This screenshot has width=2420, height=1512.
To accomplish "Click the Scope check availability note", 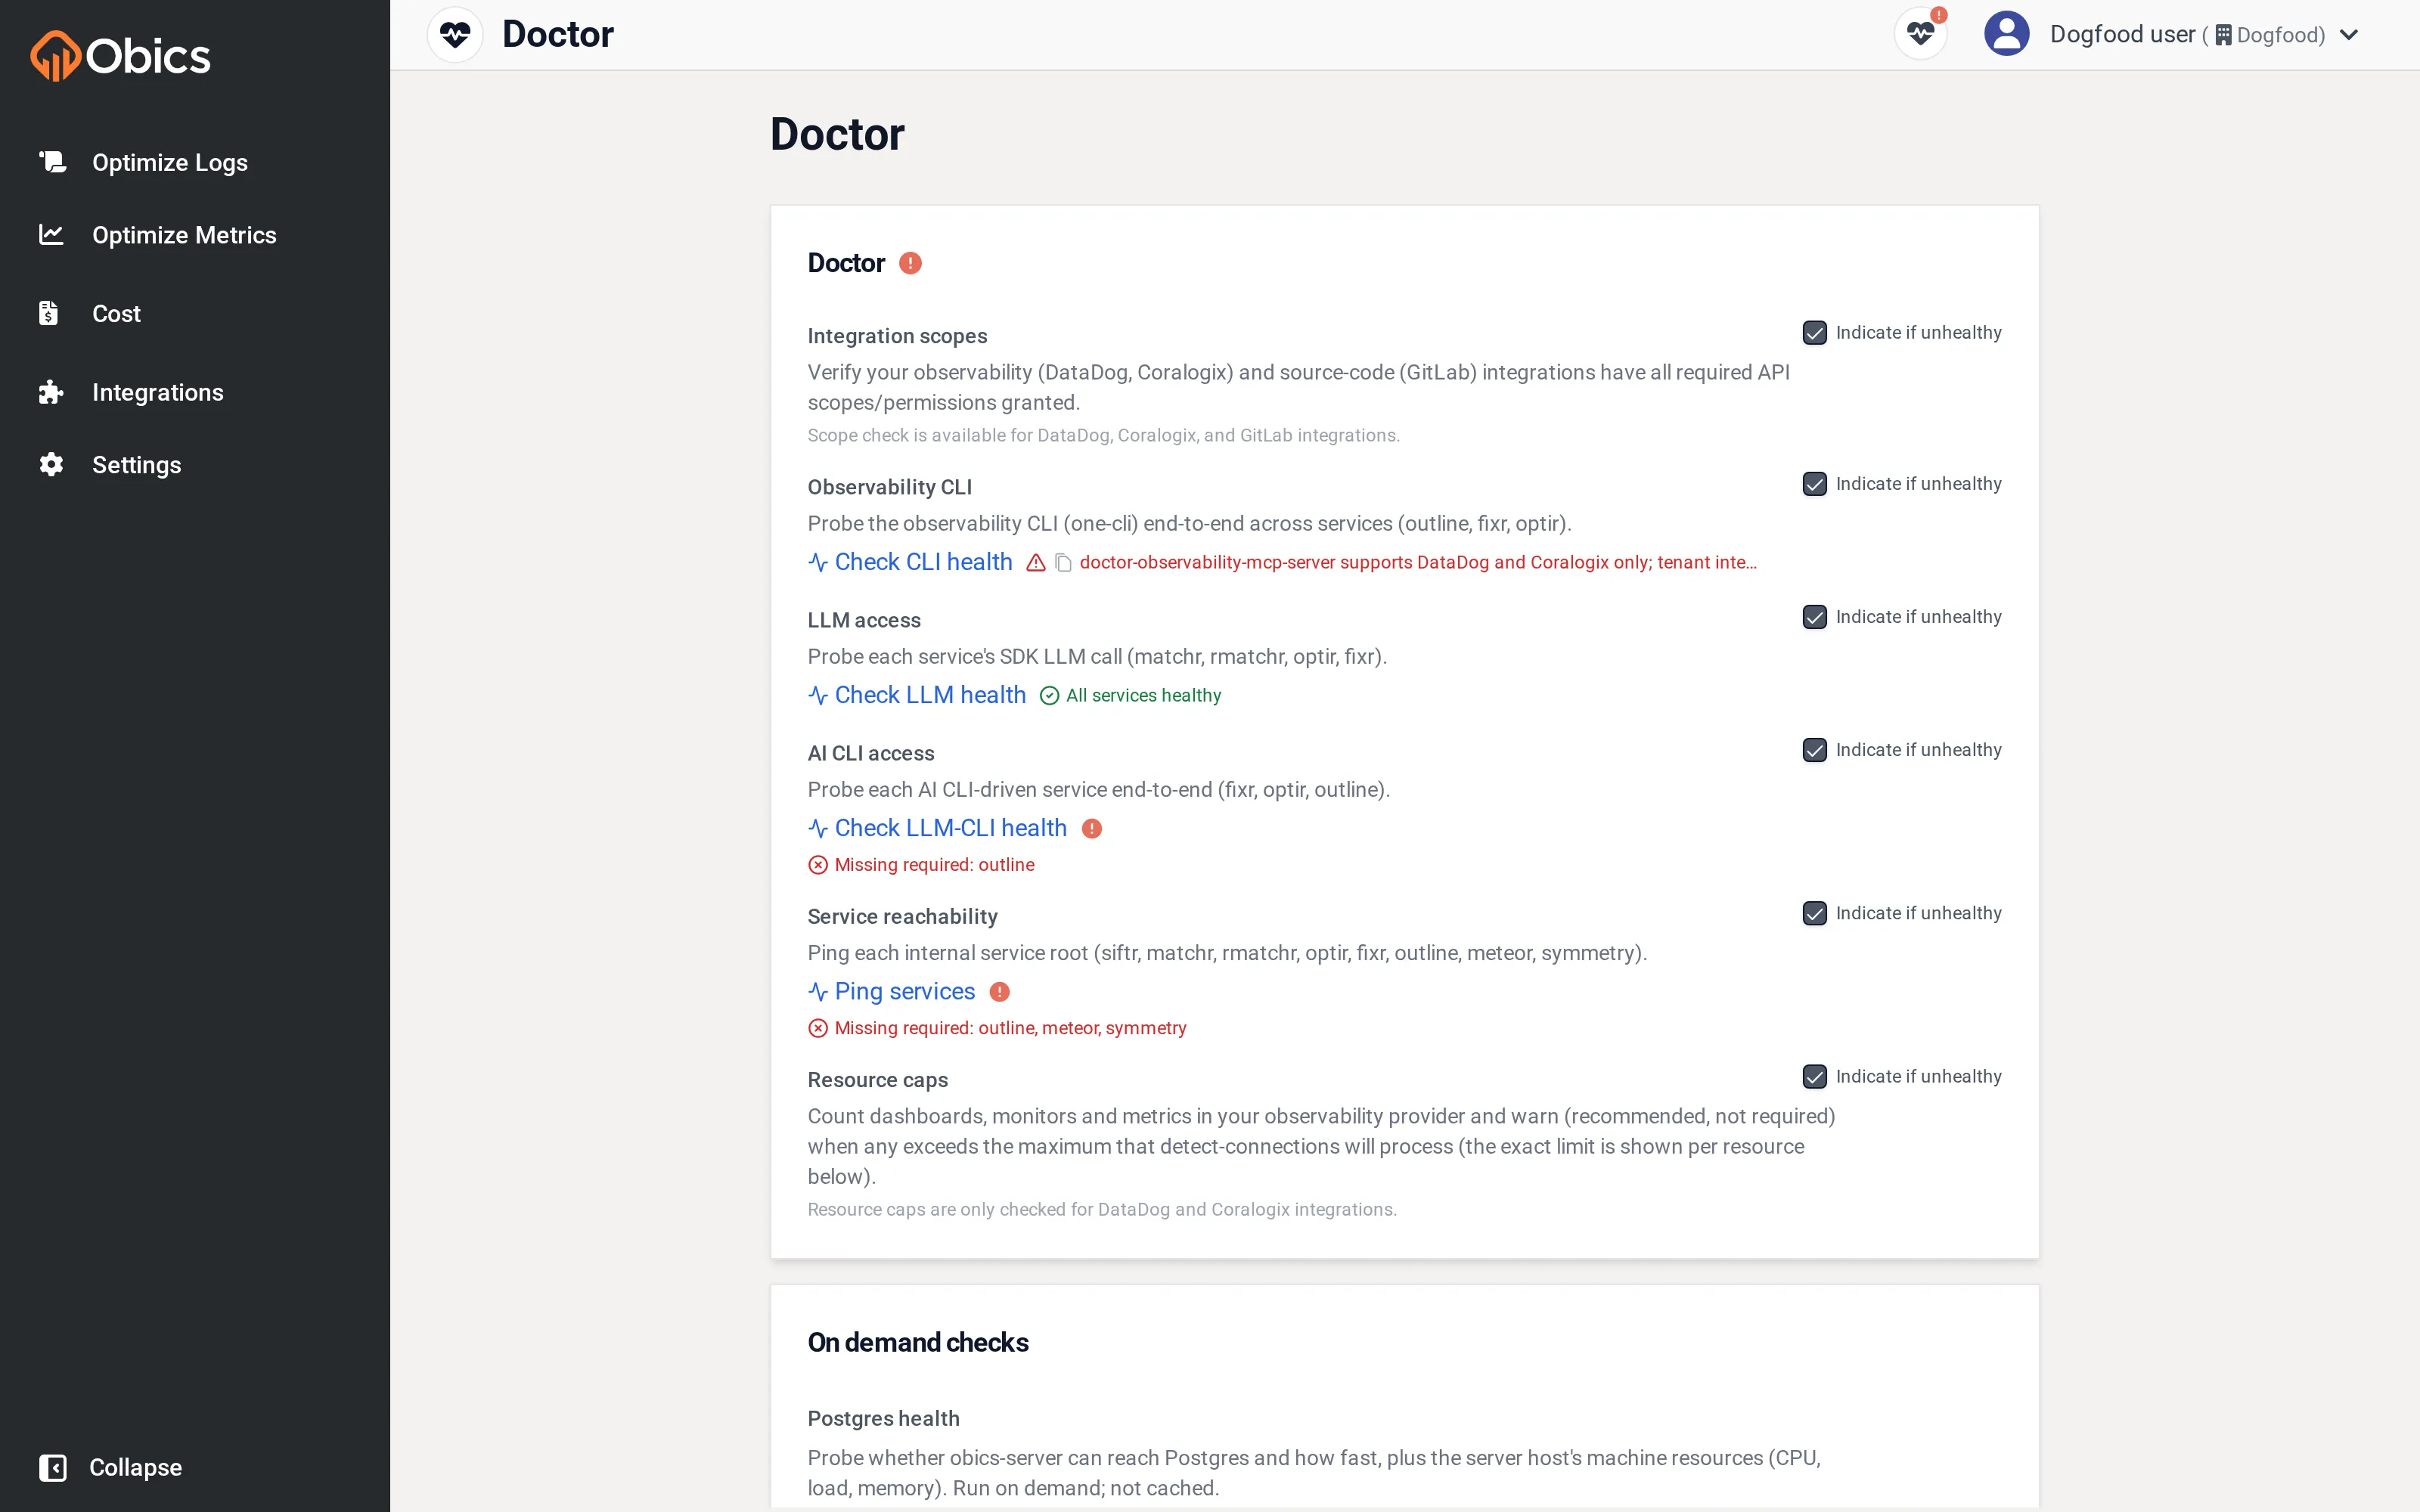I will click(1103, 435).
